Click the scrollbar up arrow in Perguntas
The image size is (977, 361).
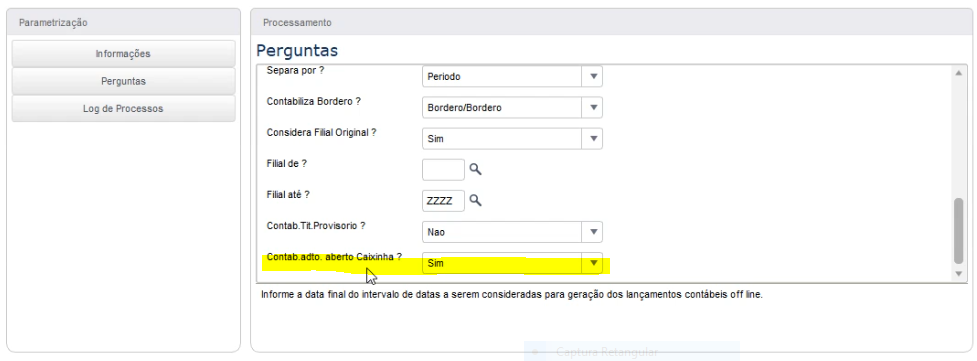coord(958,73)
